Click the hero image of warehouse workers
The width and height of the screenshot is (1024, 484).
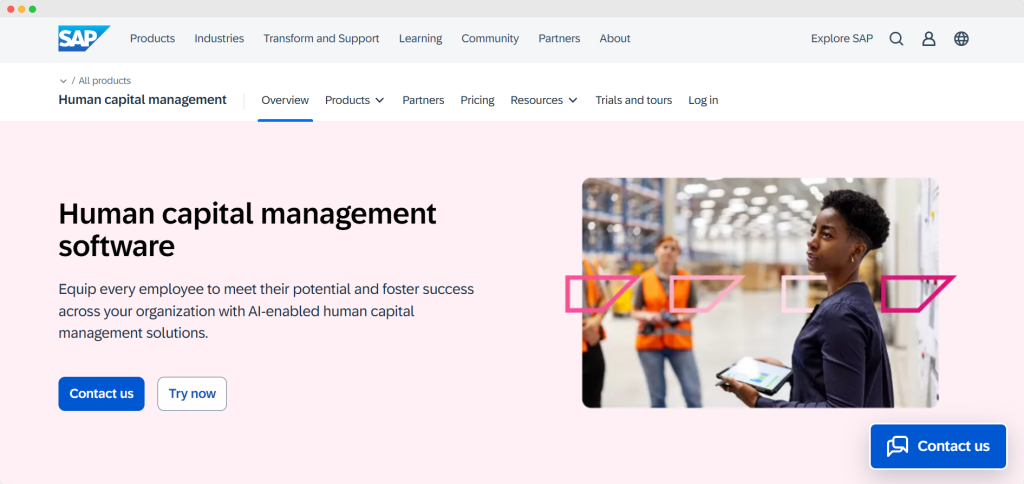[x=760, y=292]
